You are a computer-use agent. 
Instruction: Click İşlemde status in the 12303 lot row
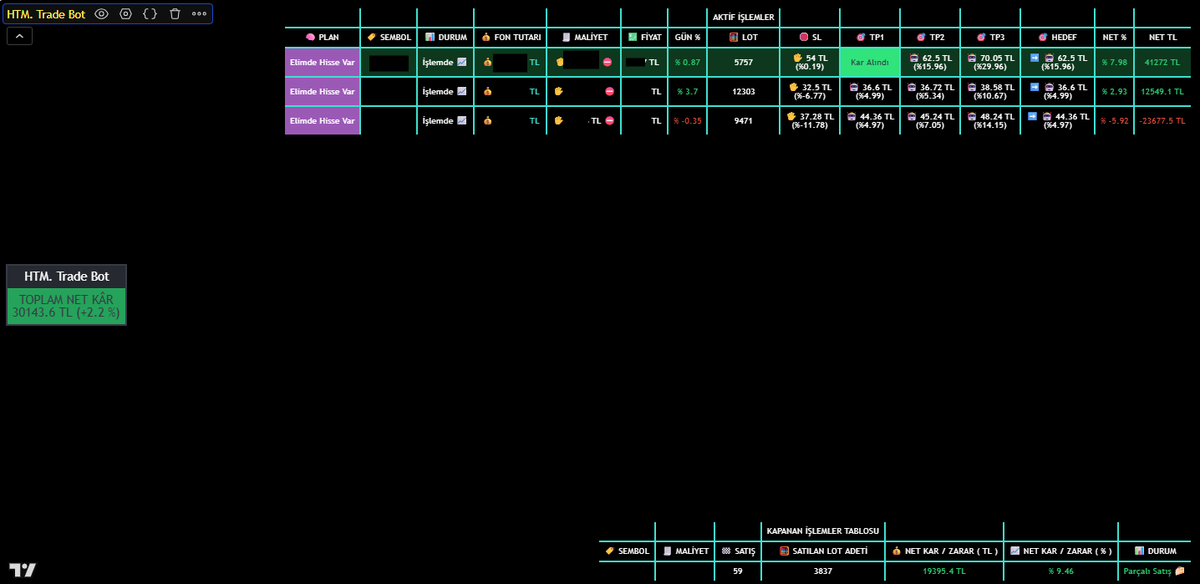pyautogui.click(x=445, y=91)
